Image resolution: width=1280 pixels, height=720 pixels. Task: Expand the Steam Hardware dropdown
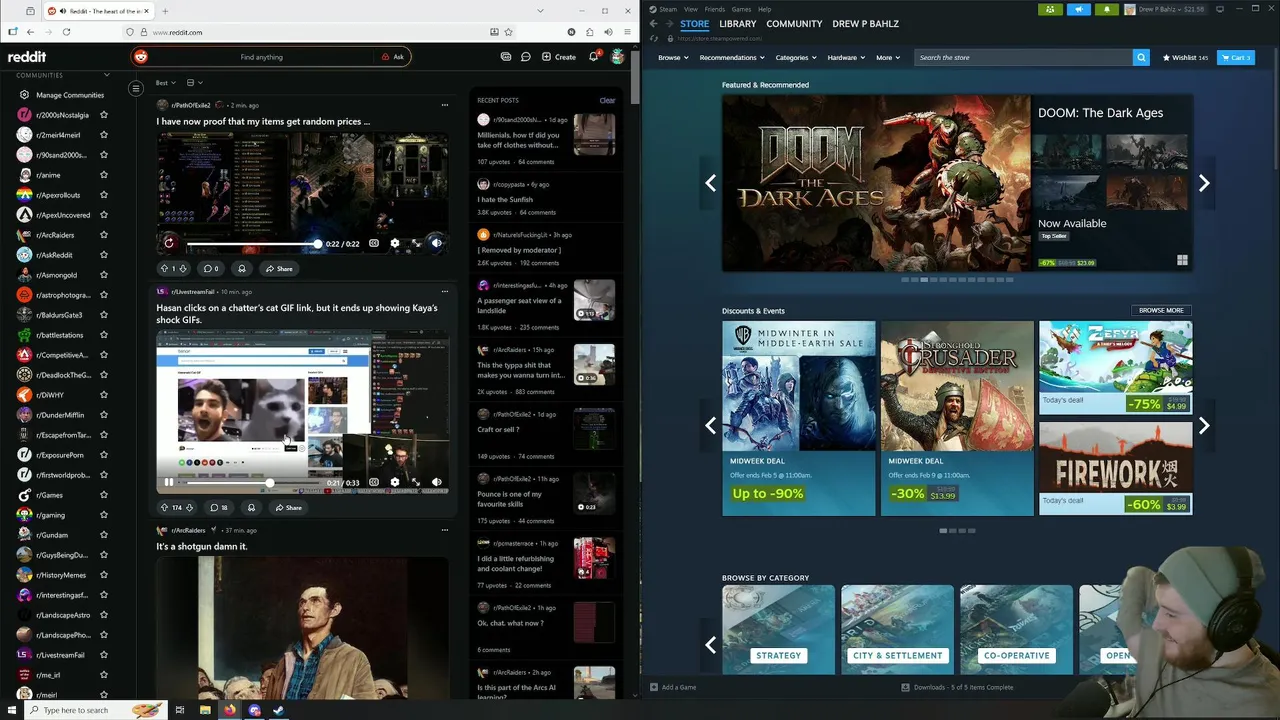tap(846, 58)
